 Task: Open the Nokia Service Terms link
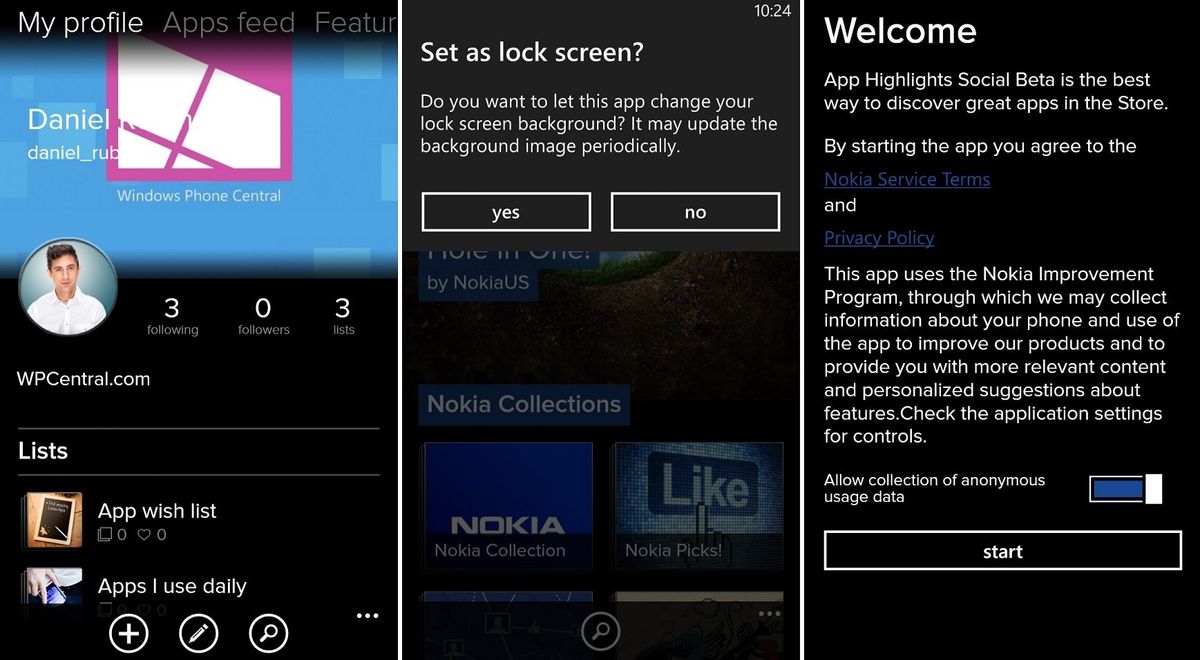coord(907,179)
